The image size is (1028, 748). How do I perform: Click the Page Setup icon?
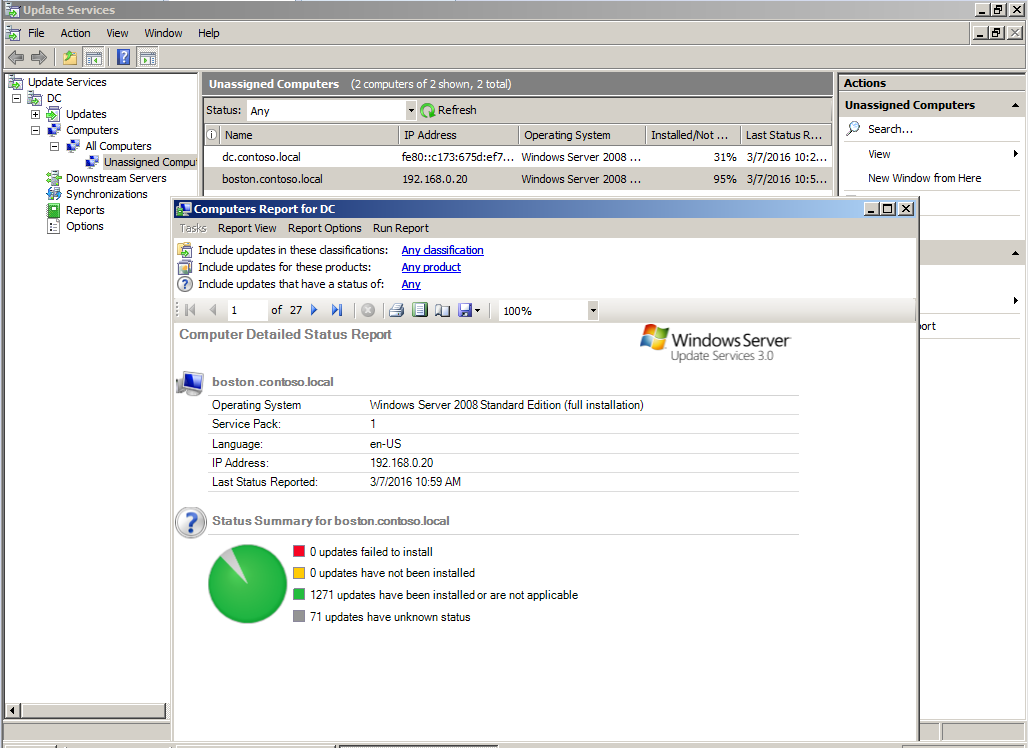(443, 310)
